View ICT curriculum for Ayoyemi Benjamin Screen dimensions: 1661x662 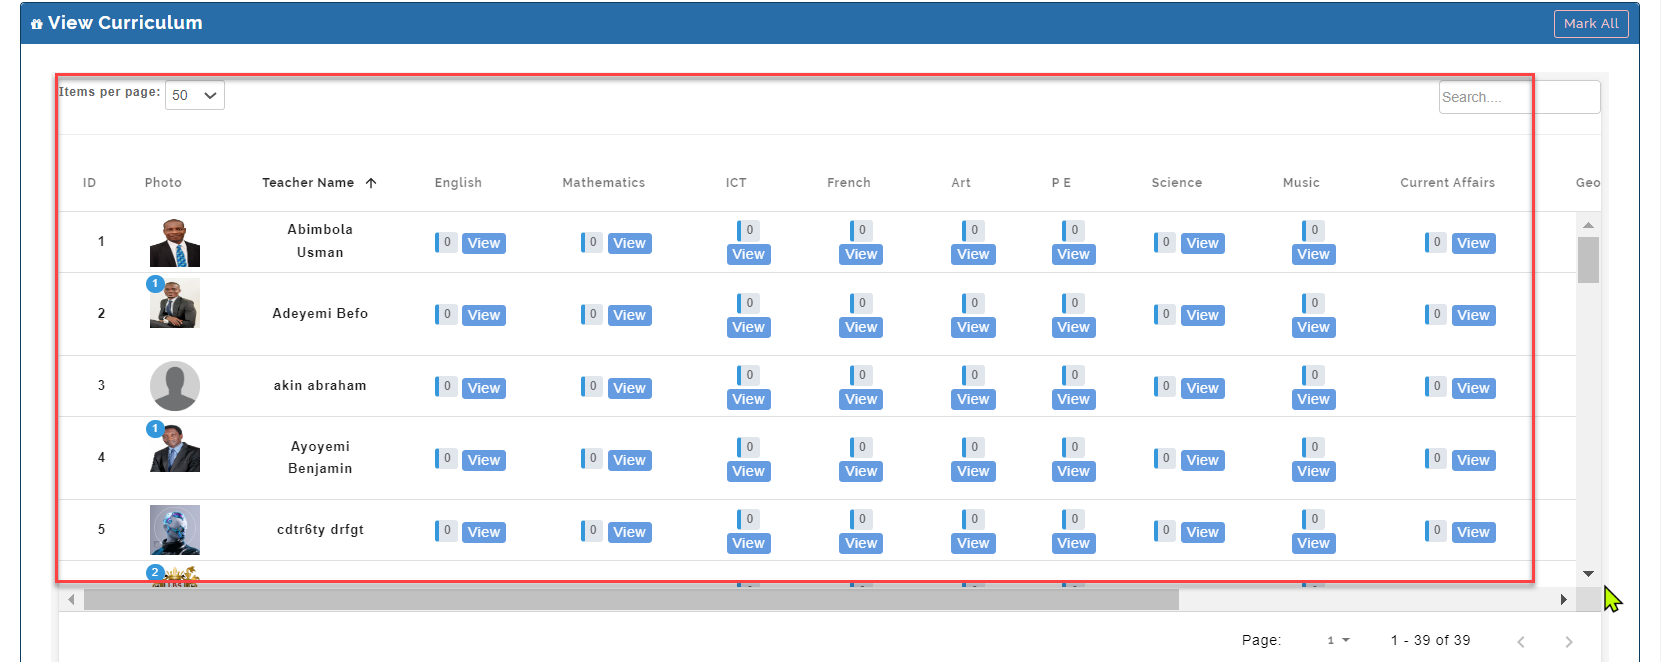(x=748, y=471)
